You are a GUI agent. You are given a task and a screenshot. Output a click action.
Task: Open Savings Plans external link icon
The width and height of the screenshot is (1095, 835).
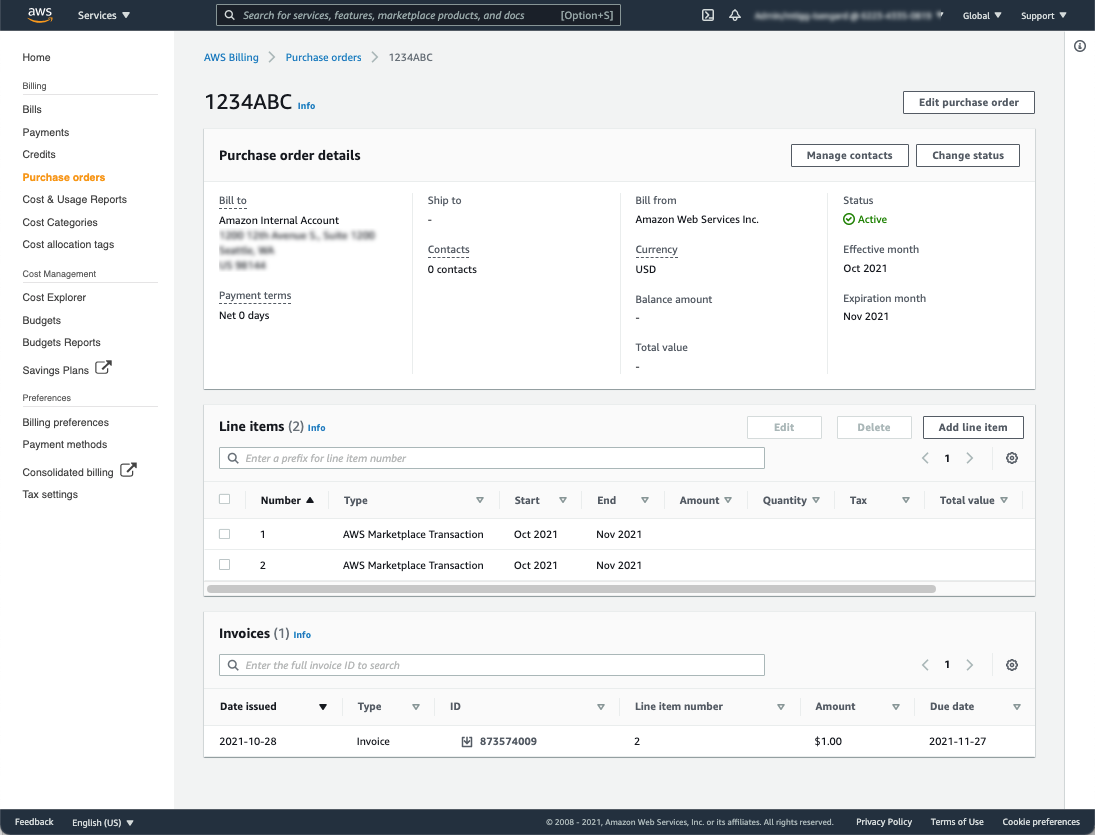point(103,367)
